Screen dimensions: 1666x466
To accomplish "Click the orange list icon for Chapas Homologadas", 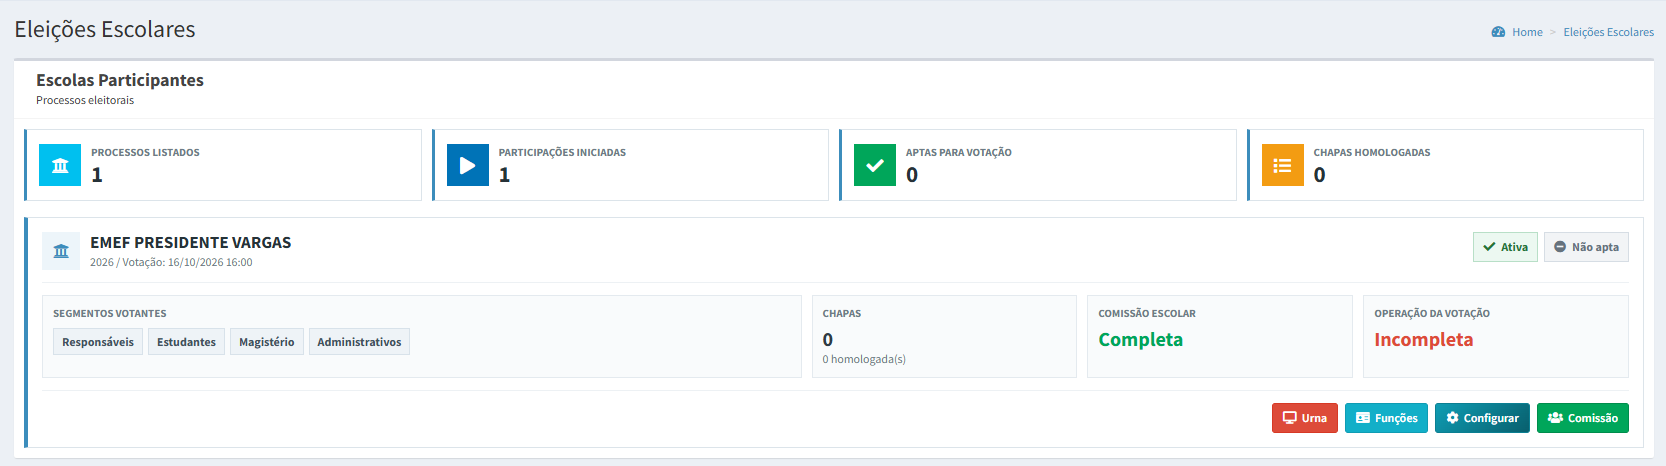I will 1283,165.
